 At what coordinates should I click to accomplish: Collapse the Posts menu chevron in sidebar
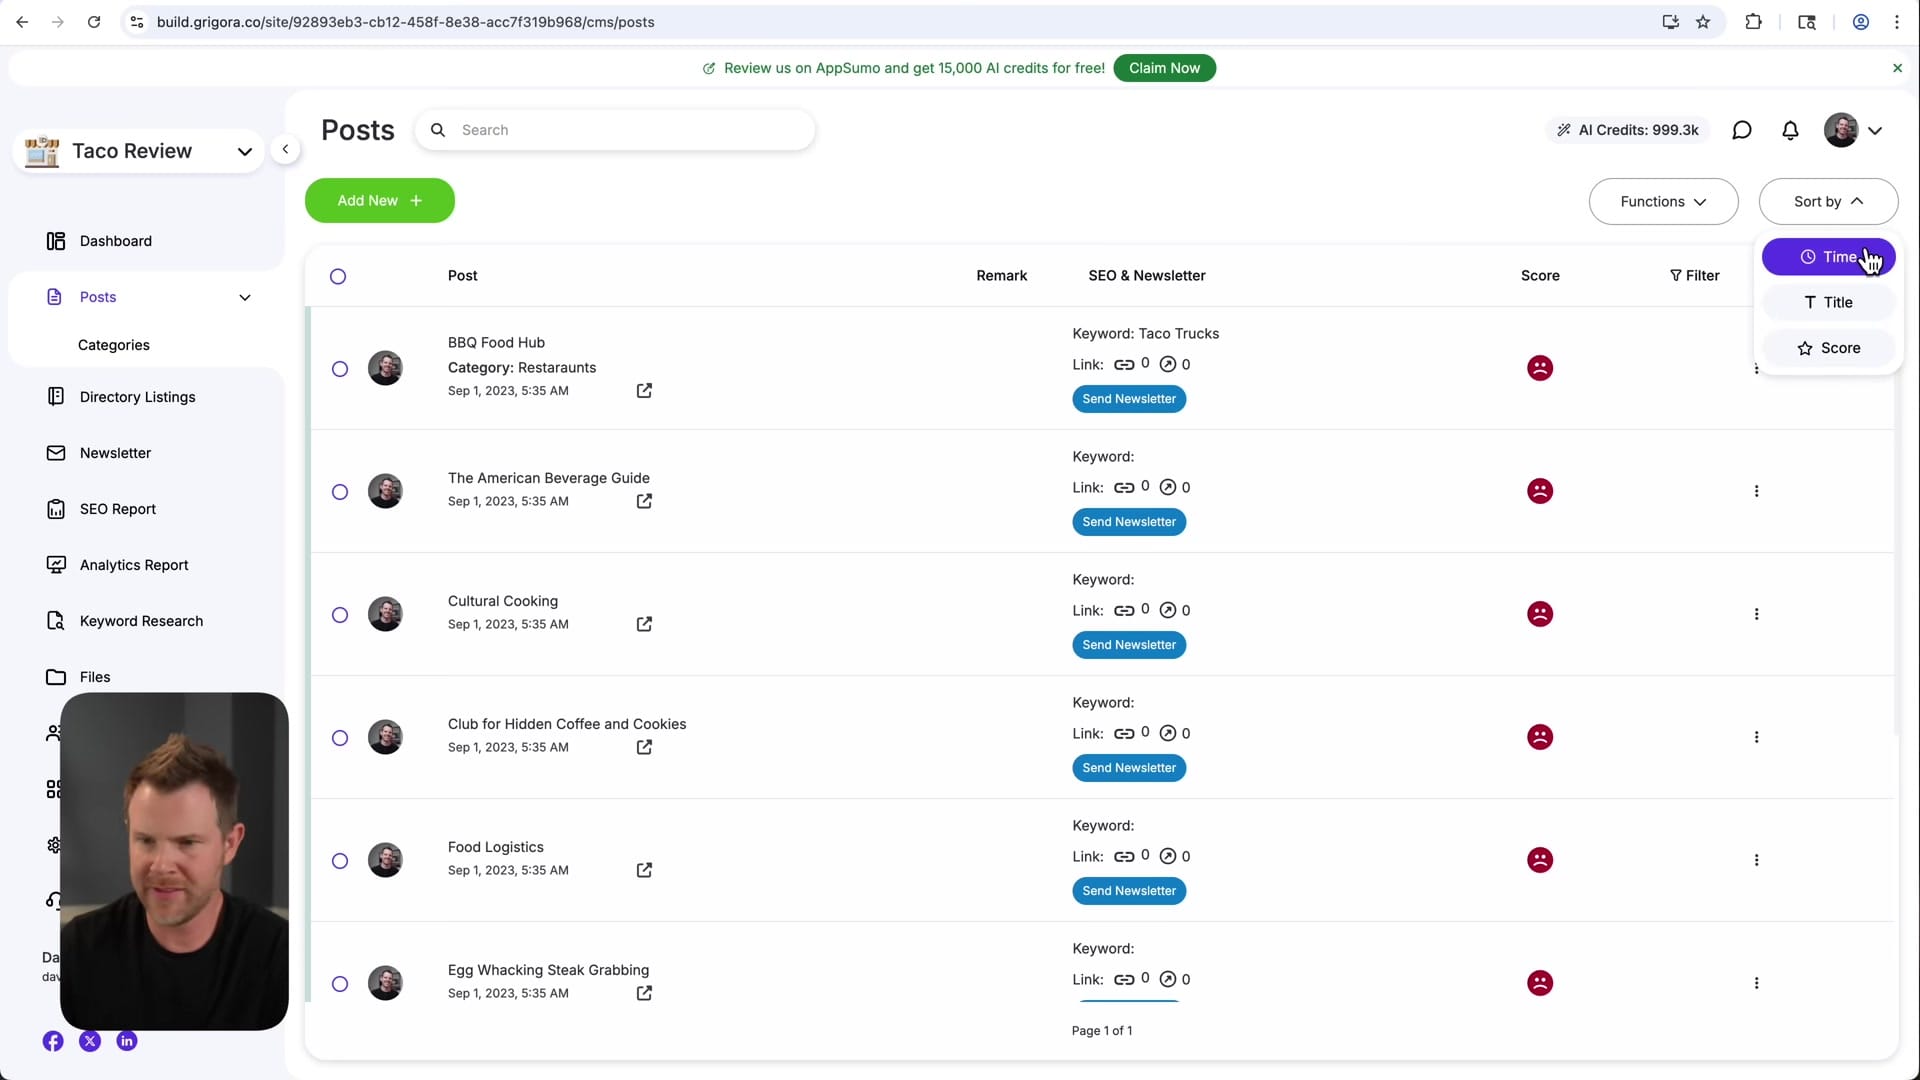(x=245, y=297)
